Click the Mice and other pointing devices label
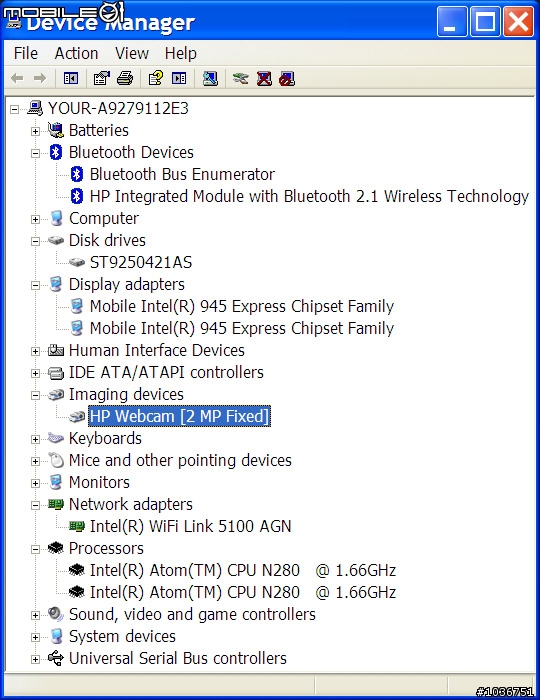540x700 pixels. click(180, 460)
